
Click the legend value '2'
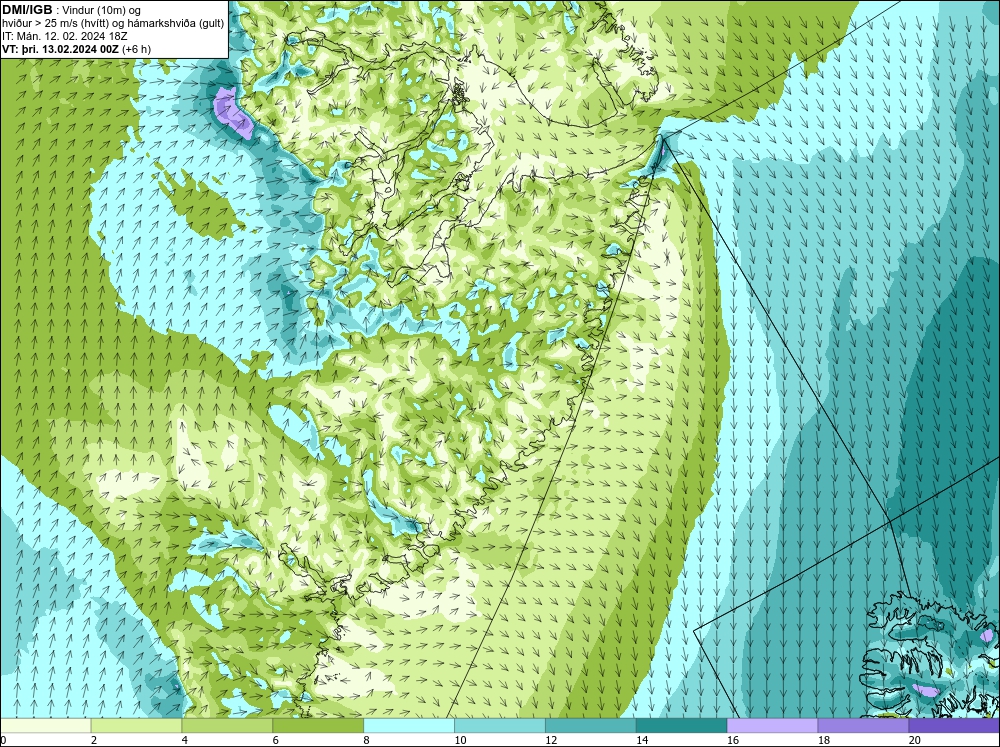point(94,740)
